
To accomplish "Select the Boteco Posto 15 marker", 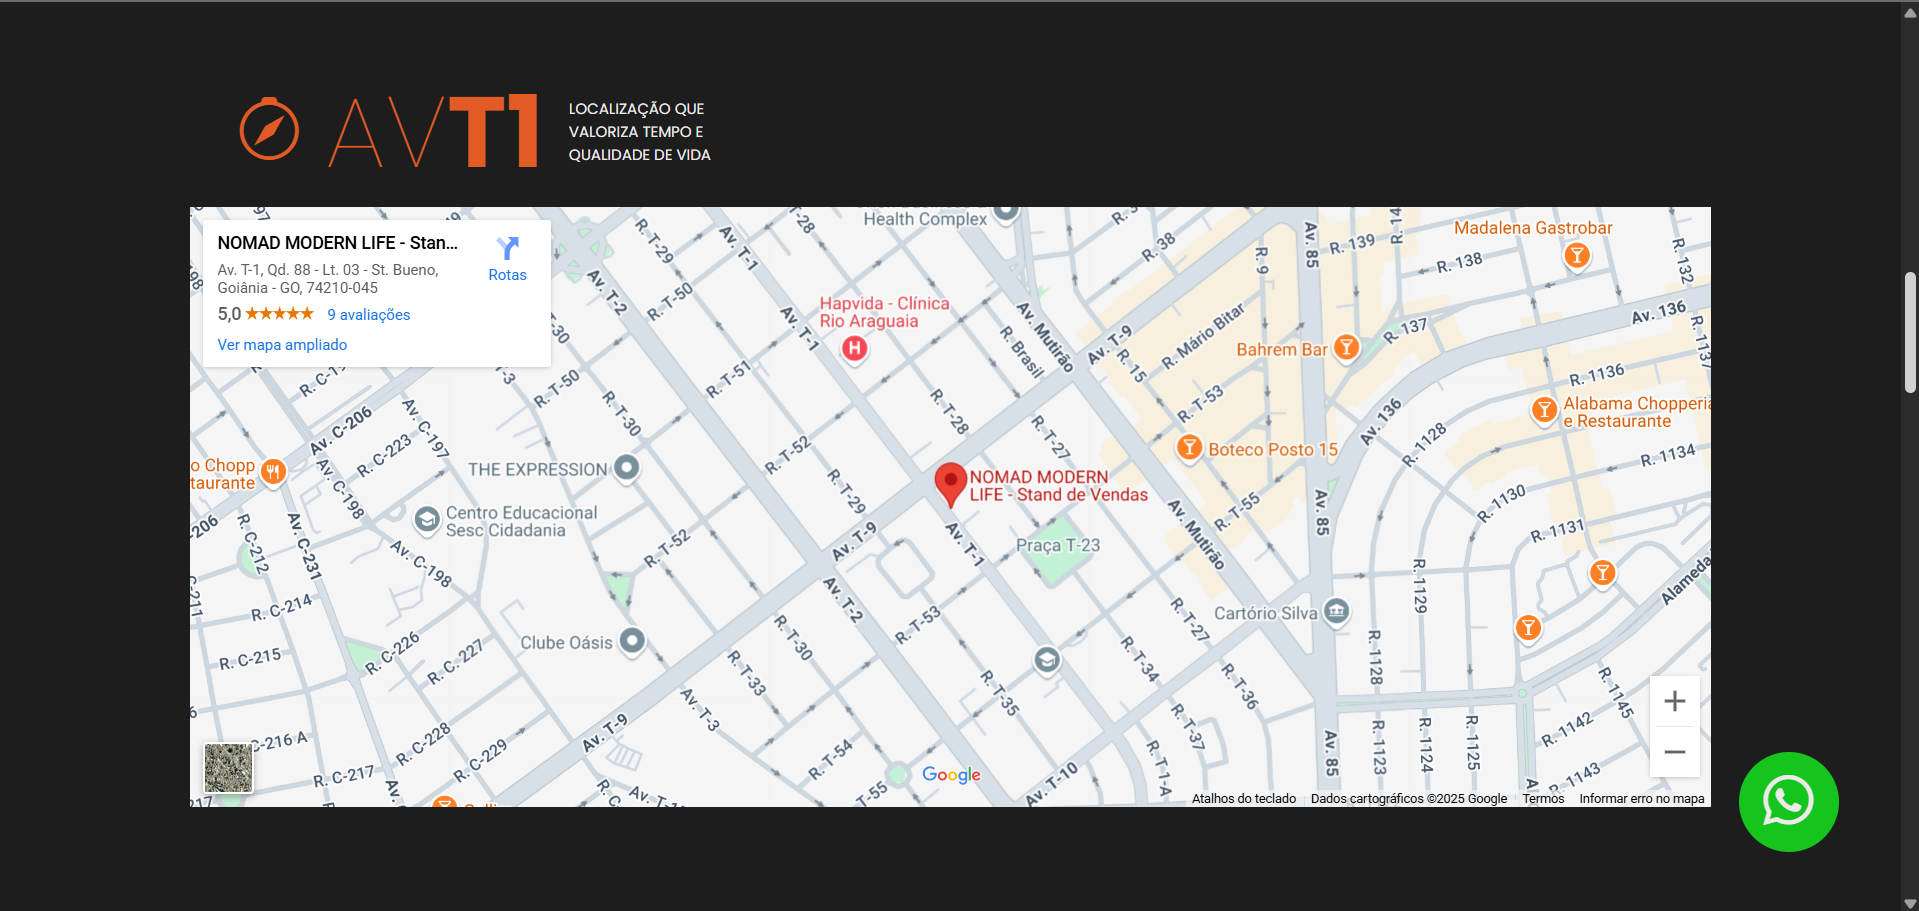I will (x=1188, y=447).
